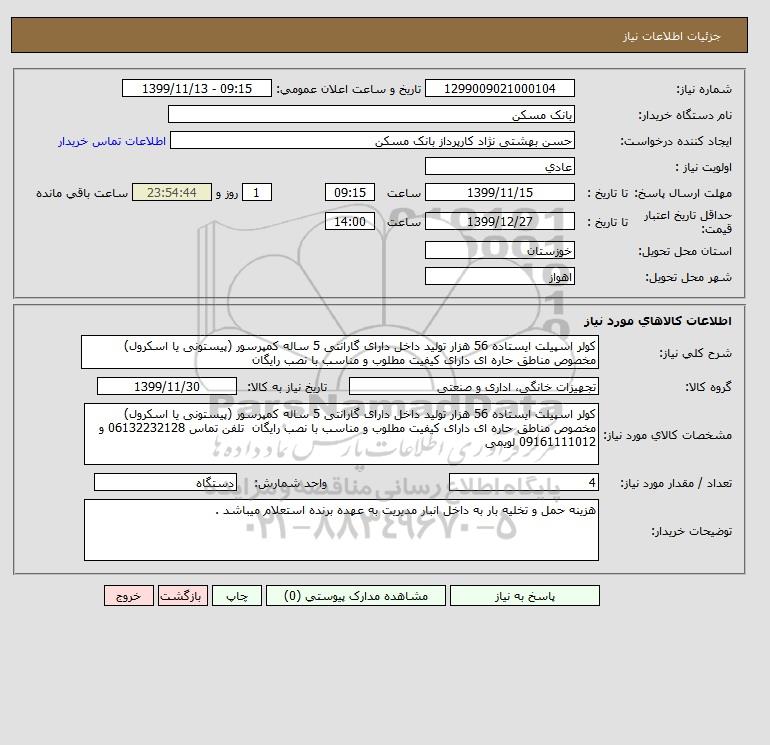Click the announcement date 1399/11/13 field
Image resolution: width=770 pixels, height=745 pixels.
(196, 88)
